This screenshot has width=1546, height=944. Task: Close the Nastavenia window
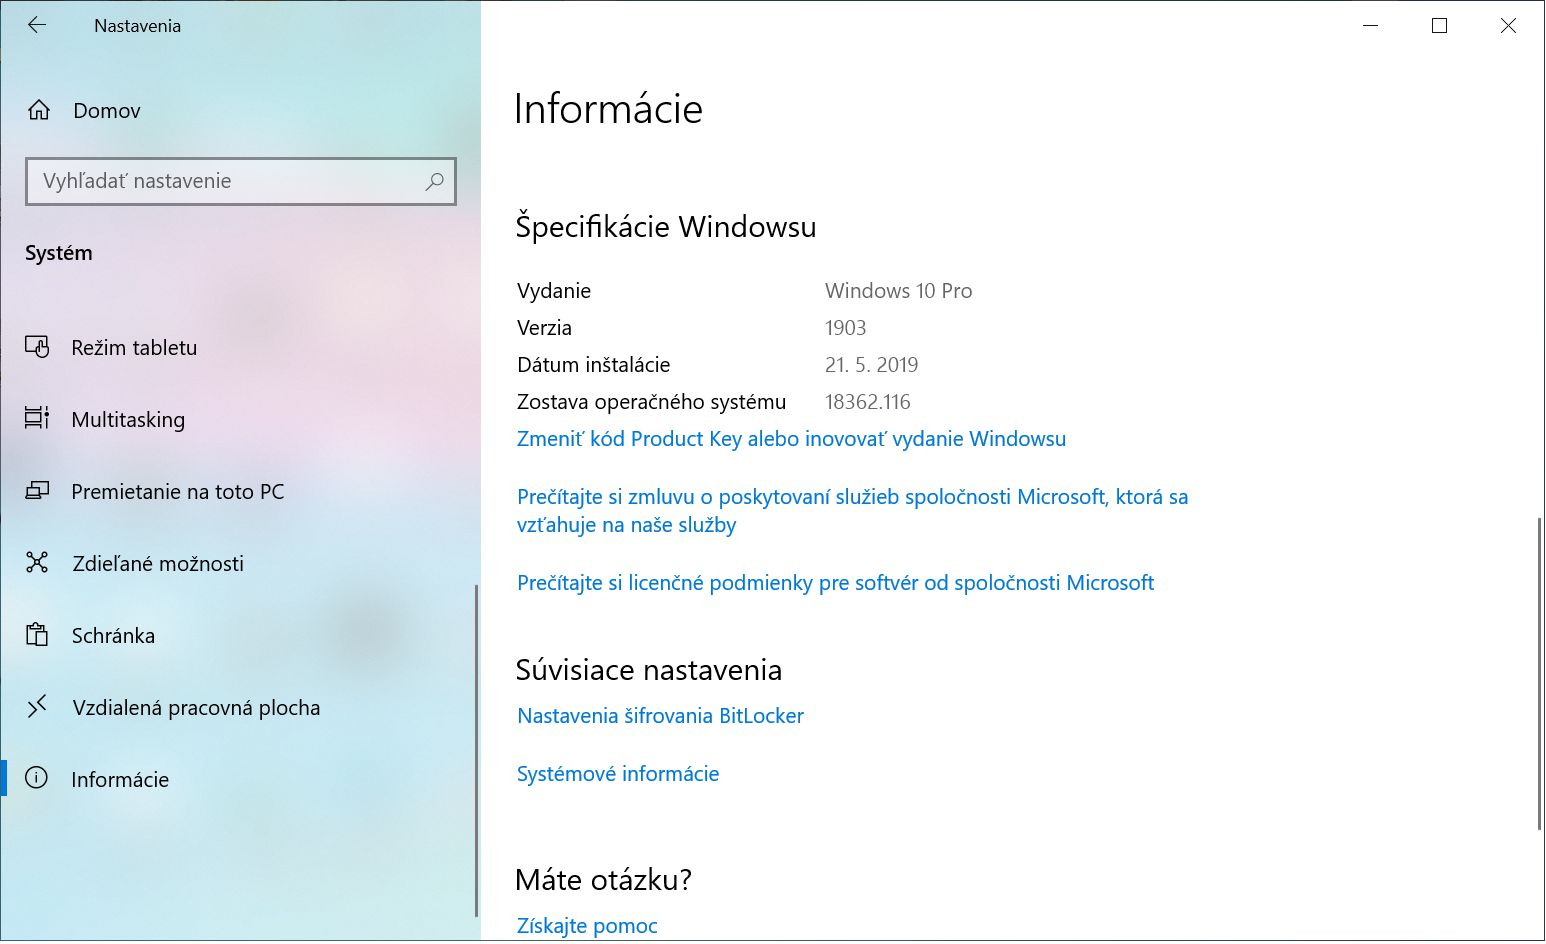point(1509,26)
